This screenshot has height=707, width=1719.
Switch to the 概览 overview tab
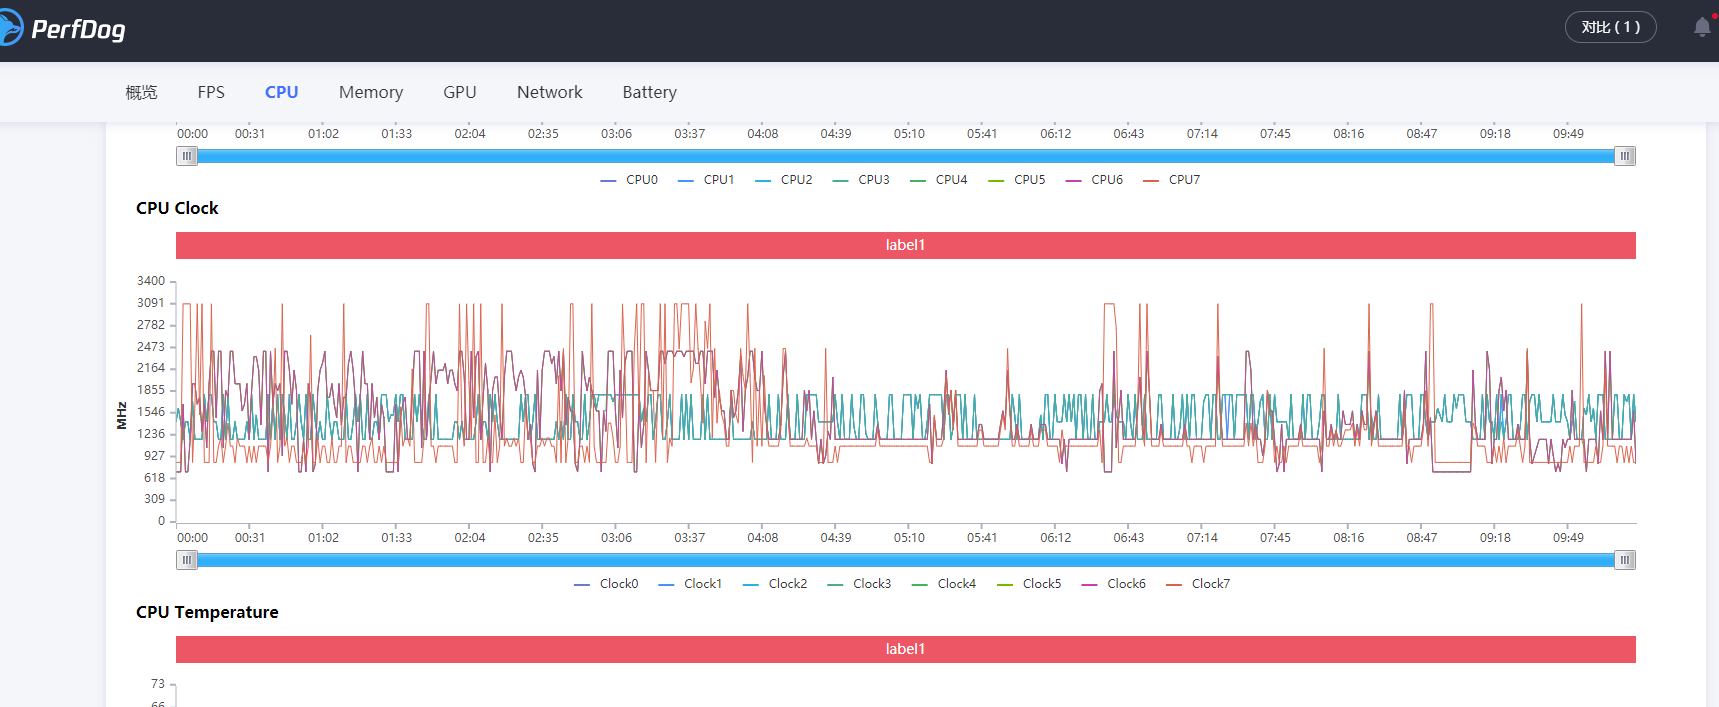click(141, 92)
